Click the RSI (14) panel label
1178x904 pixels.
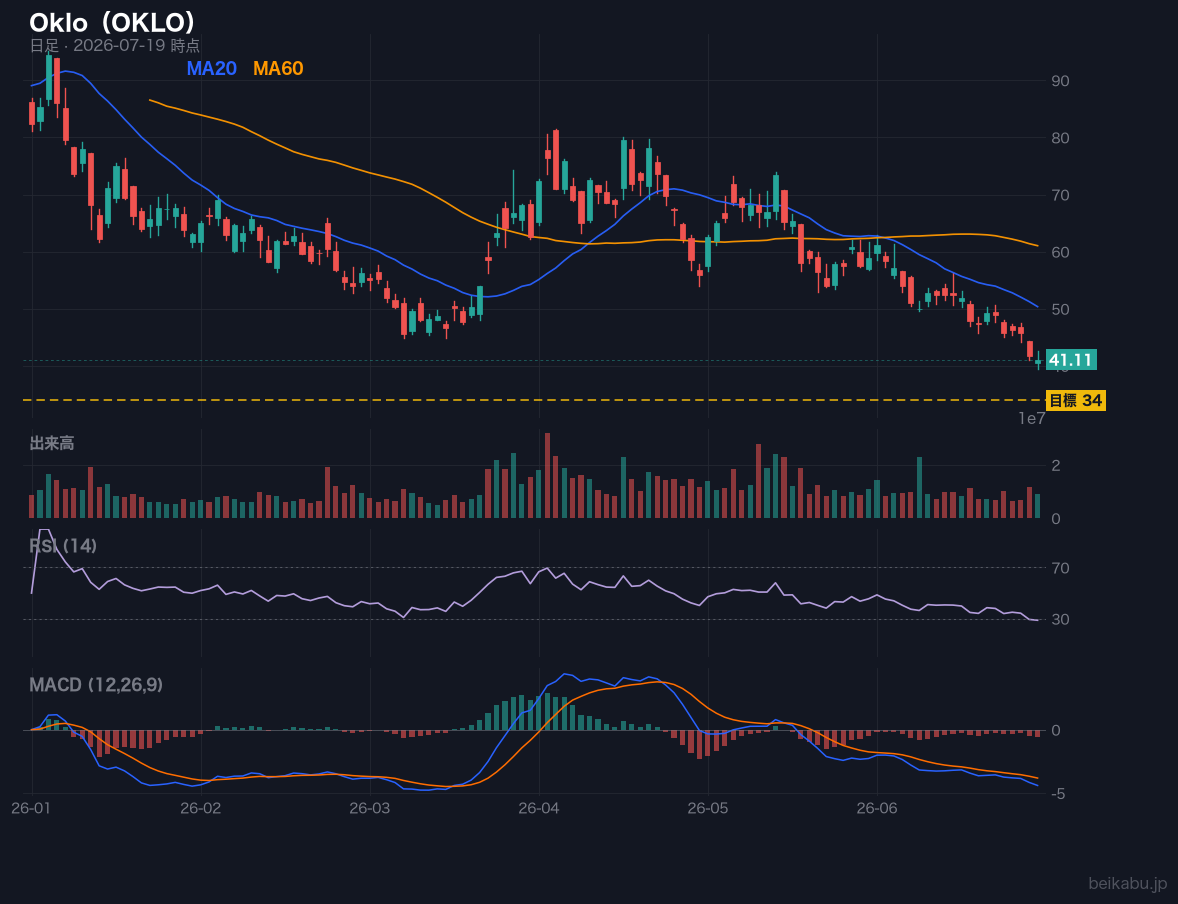63,546
